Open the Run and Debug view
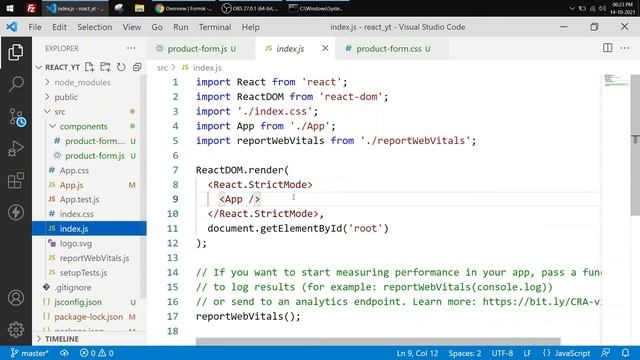The width and height of the screenshot is (640, 360). pos(16,148)
